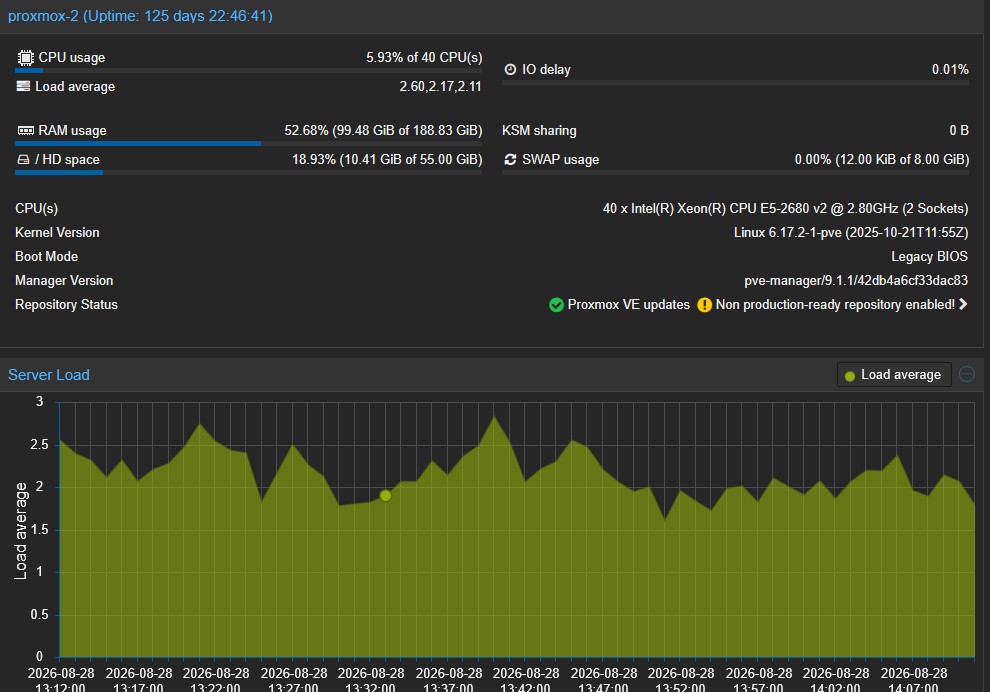Click the '2026-08-28 14:07:00' x-axis time label
The image size is (990, 692).
coord(914,679)
